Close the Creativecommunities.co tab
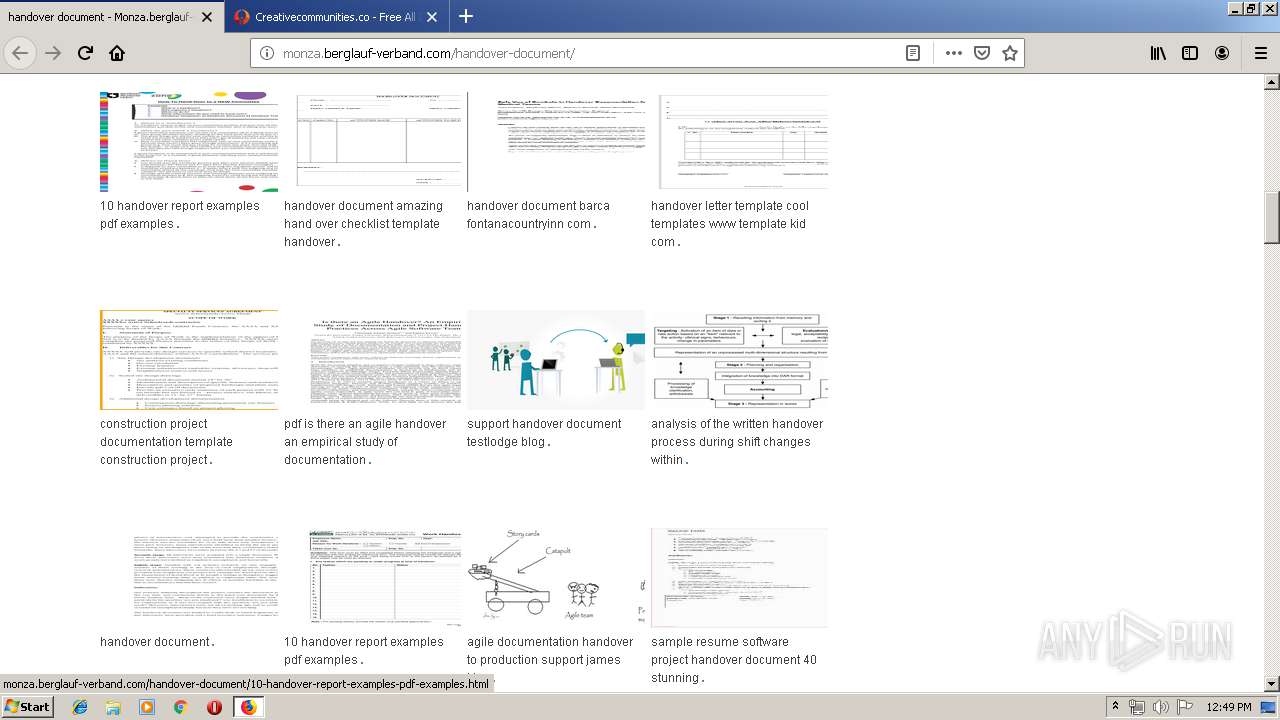The width and height of the screenshot is (1280, 720). 432,17
